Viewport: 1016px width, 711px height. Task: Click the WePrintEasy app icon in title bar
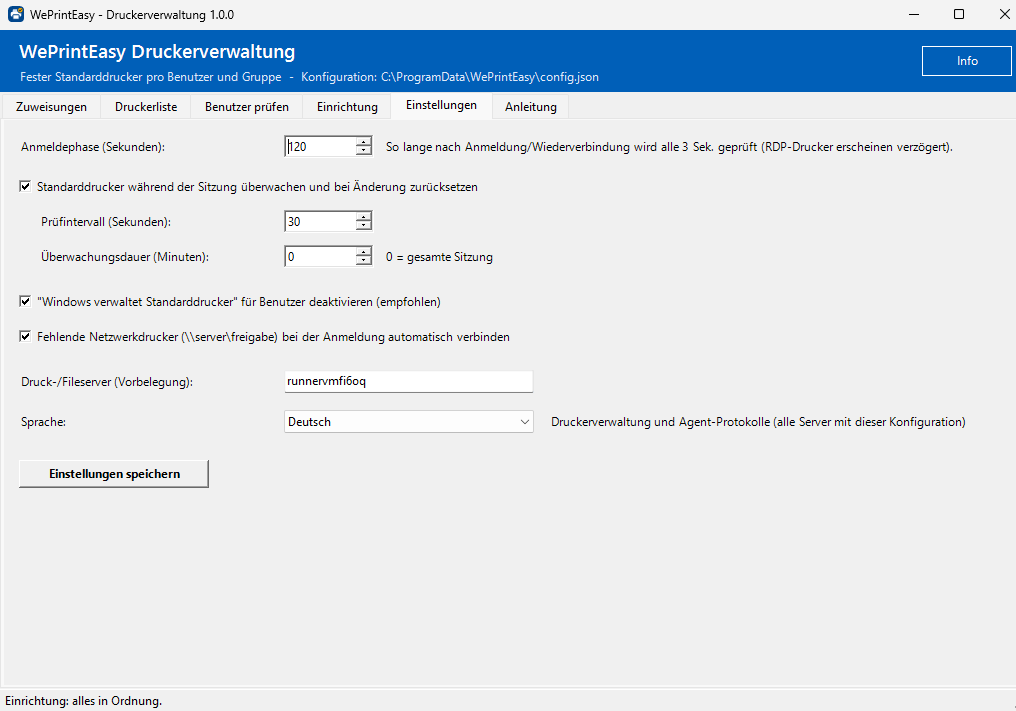pos(16,14)
